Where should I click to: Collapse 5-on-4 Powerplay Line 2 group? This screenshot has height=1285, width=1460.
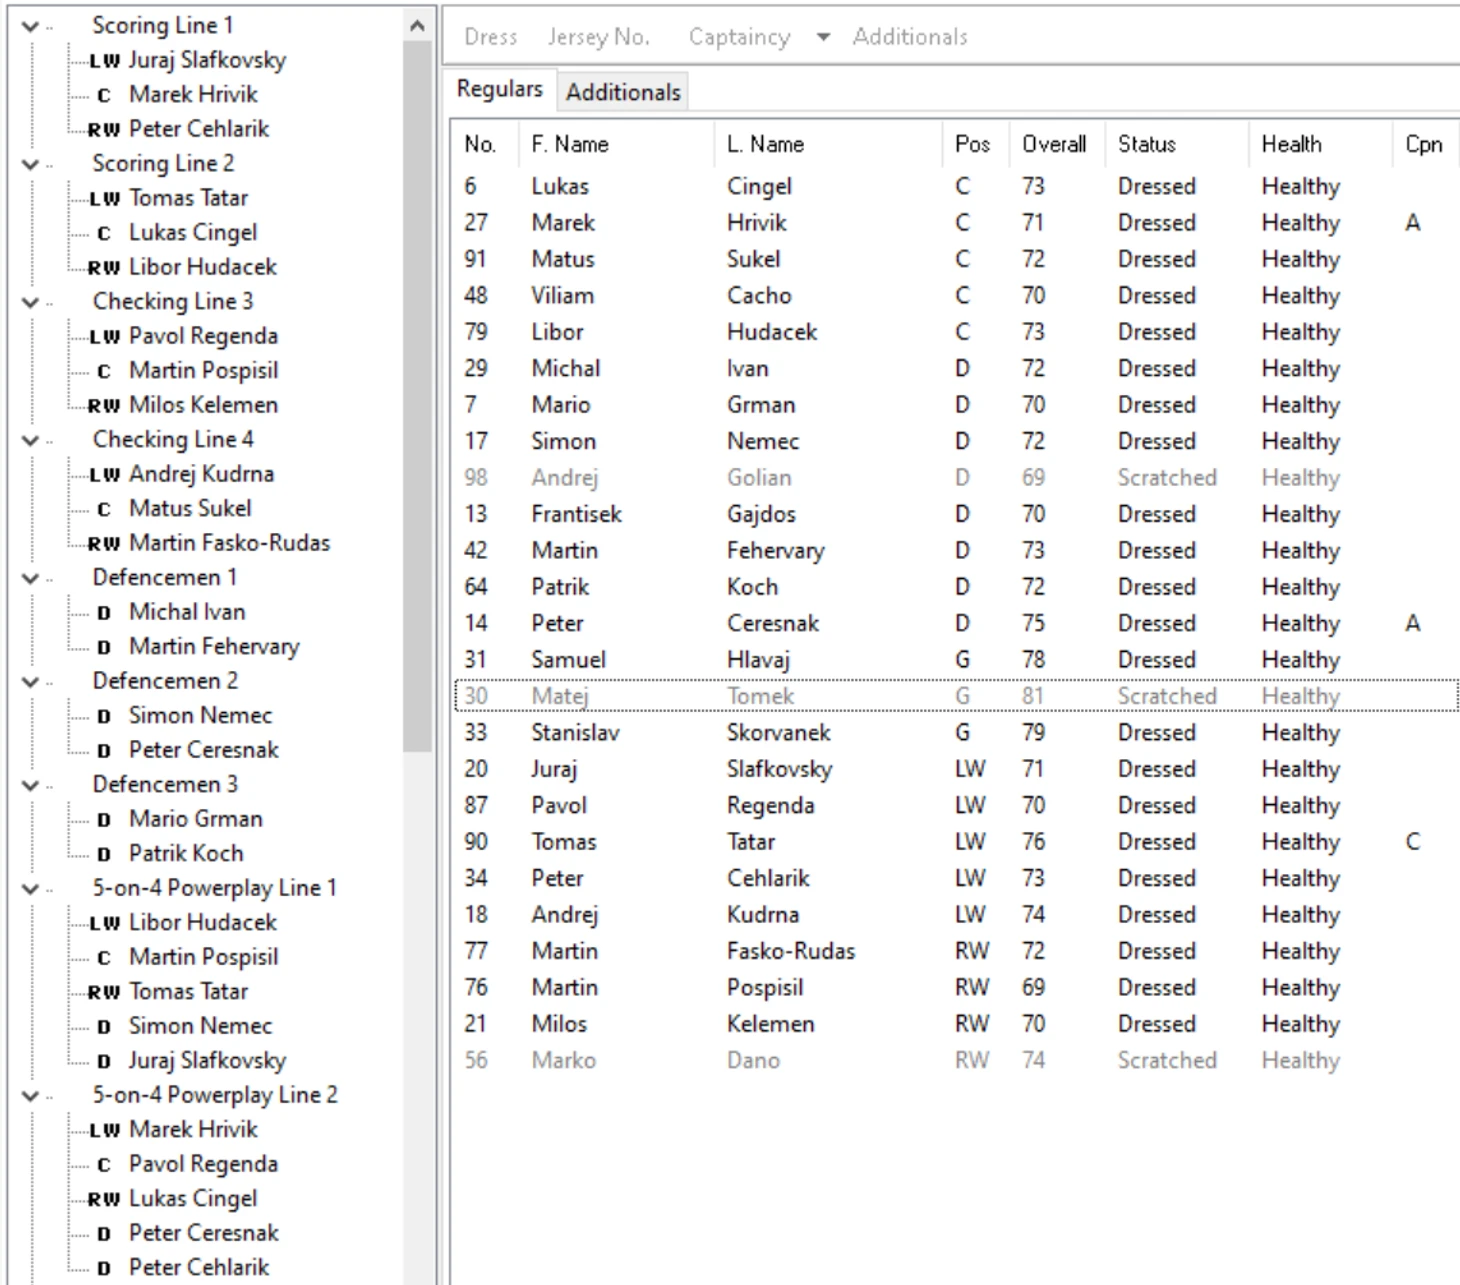click(x=31, y=1096)
